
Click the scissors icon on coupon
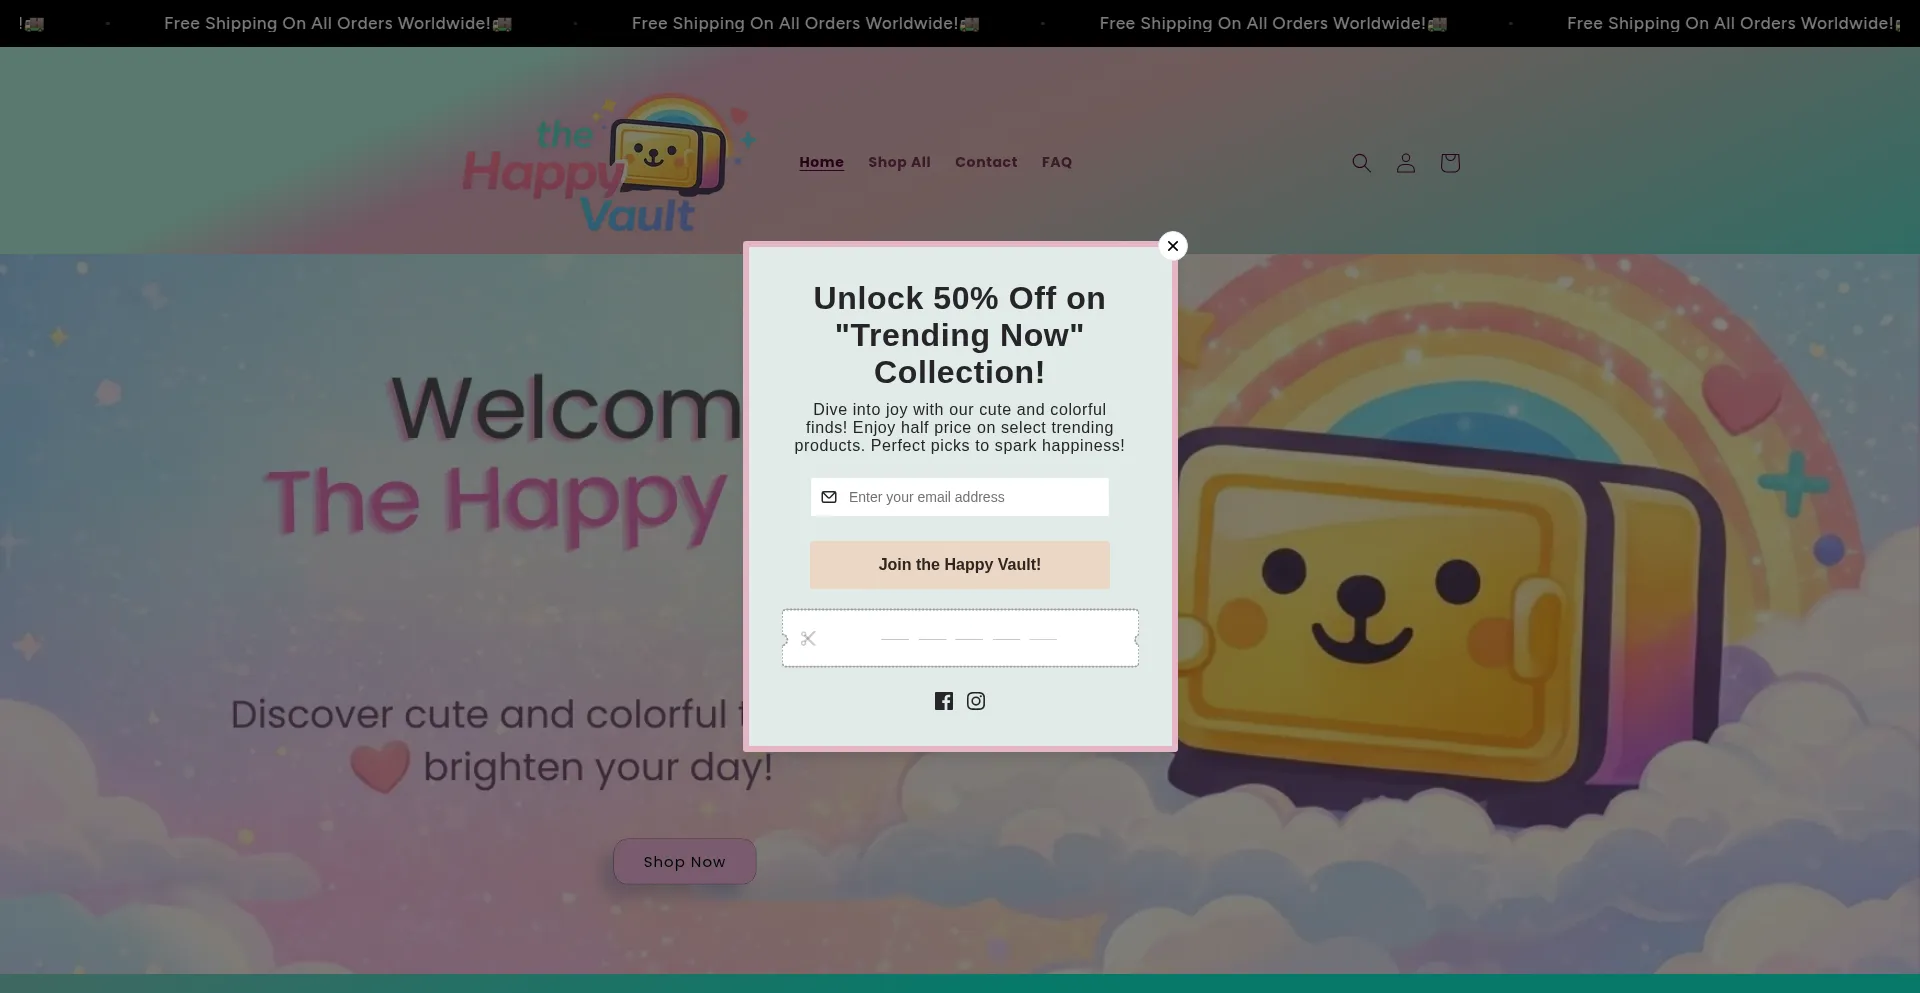[808, 638]
